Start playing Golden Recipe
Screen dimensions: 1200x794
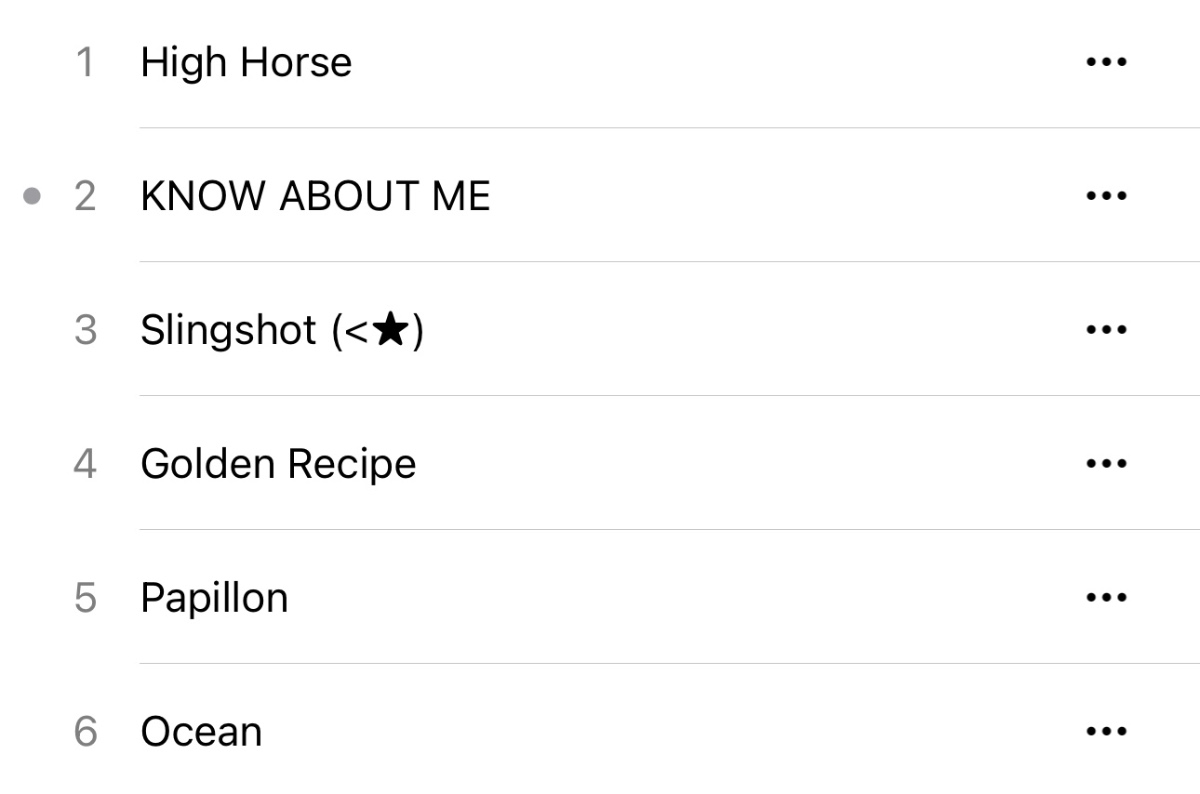click(278, 464)
